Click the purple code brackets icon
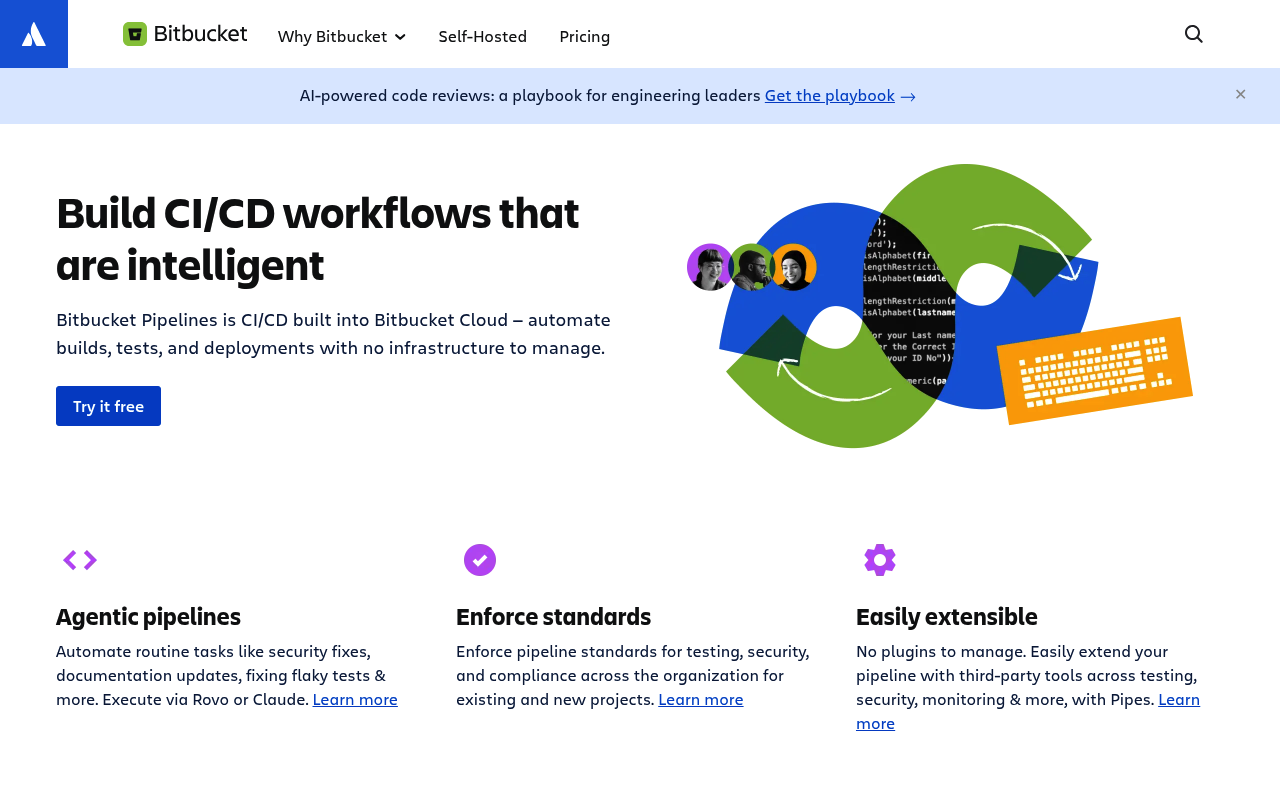Viewport: 1280px width, 800px height. [x=80, y=560]
